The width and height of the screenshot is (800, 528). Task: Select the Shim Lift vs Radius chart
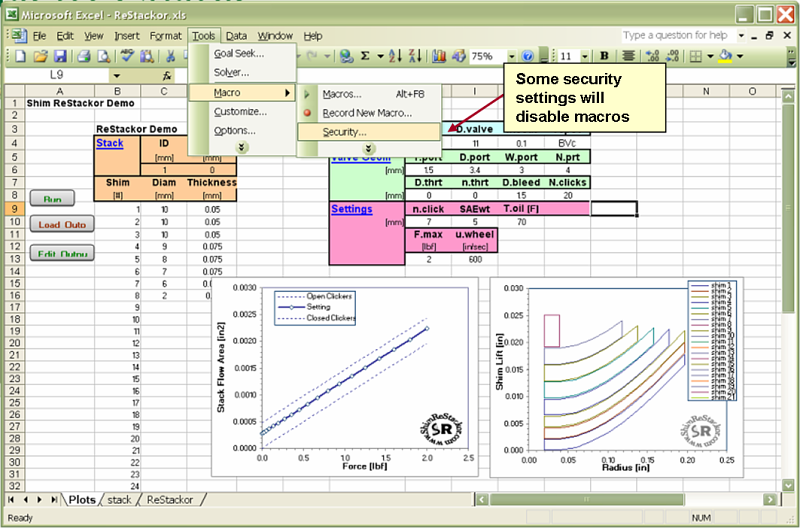click(616, 378)
